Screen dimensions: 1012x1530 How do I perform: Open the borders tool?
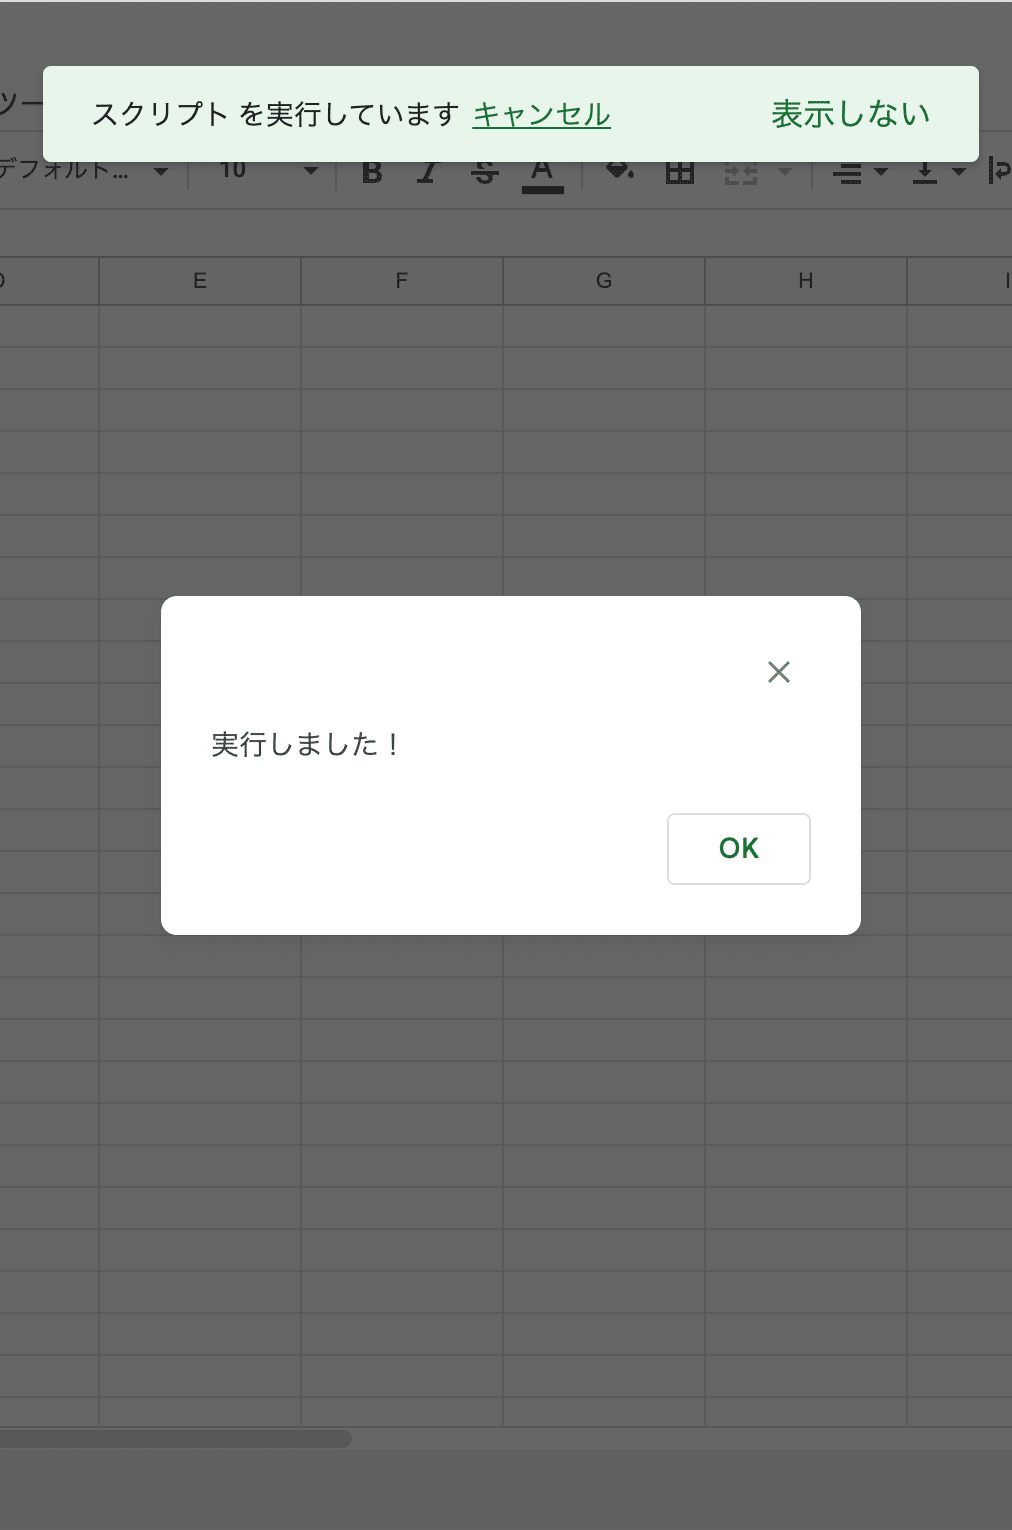(680, 173)
